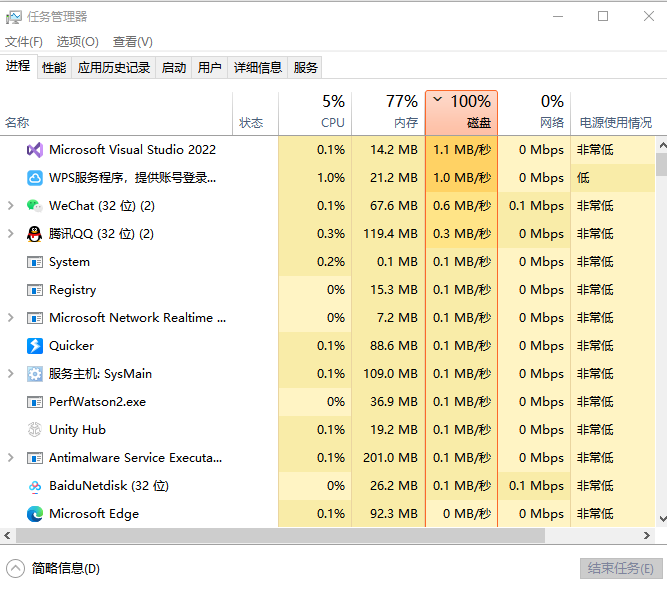Screen dimensions: 667x591
Task: Click the Microsoft Visual Studio 2022 icon
Action: coord(34,150)
